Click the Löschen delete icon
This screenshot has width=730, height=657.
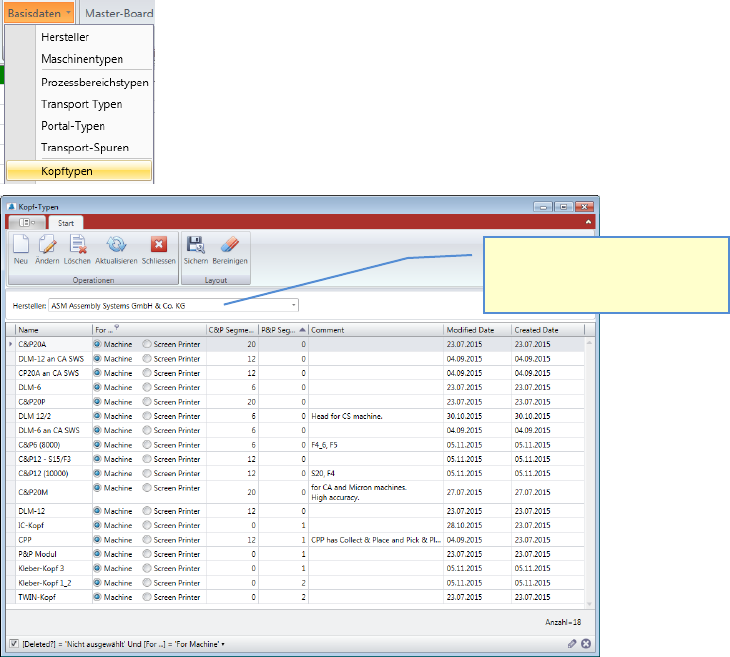[x=77, y=244]
